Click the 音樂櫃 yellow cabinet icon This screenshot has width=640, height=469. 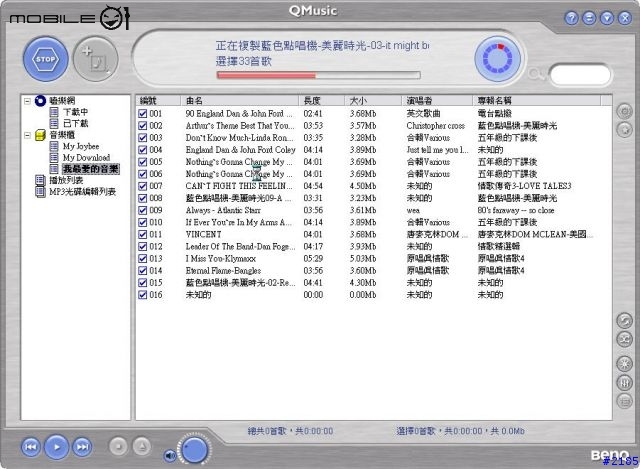point(40,135)
